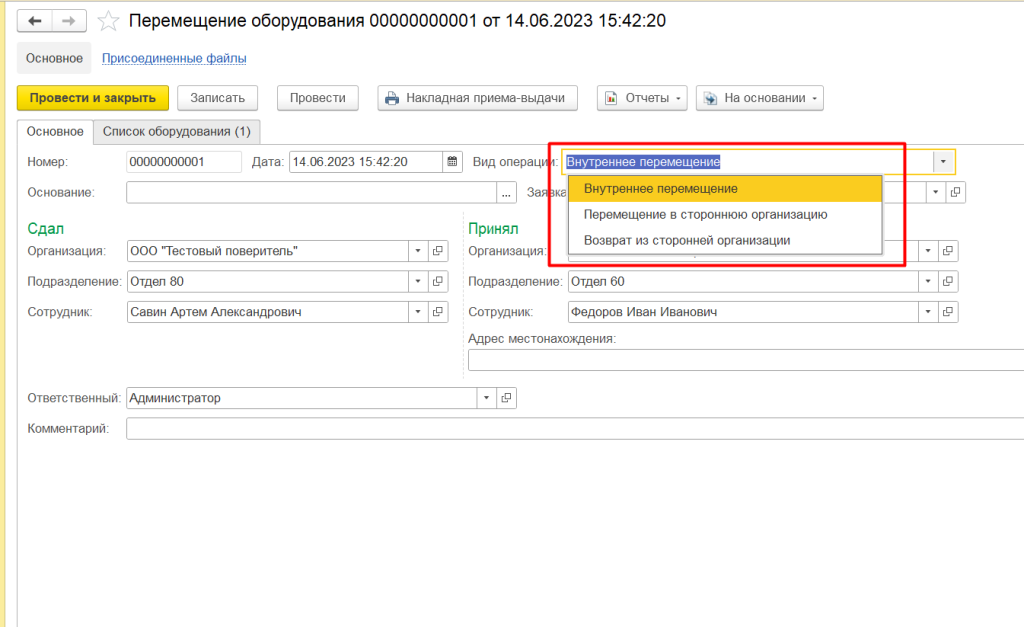
Task: Print Накладная приема-выдачи
Action: click(x=477, y=98)
